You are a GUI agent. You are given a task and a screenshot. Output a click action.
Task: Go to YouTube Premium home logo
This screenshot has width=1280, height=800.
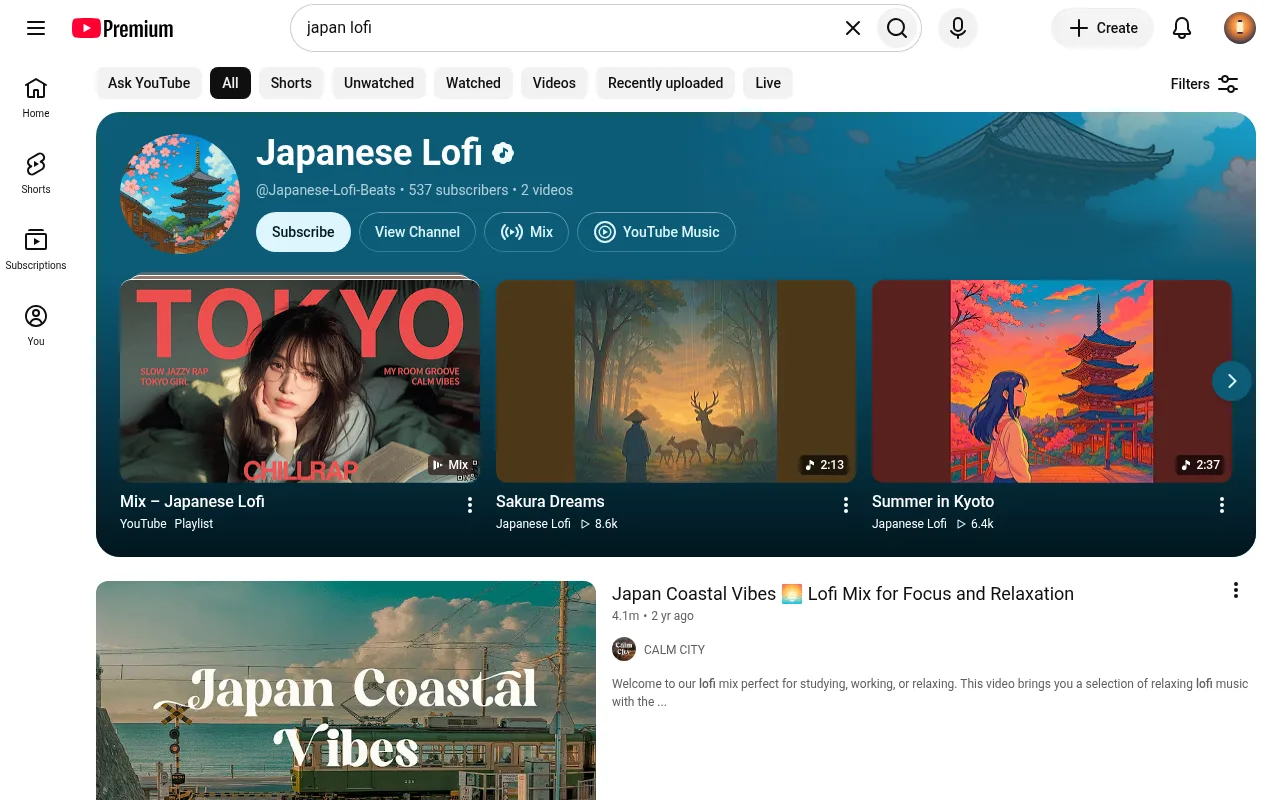[x=123, y=28]
